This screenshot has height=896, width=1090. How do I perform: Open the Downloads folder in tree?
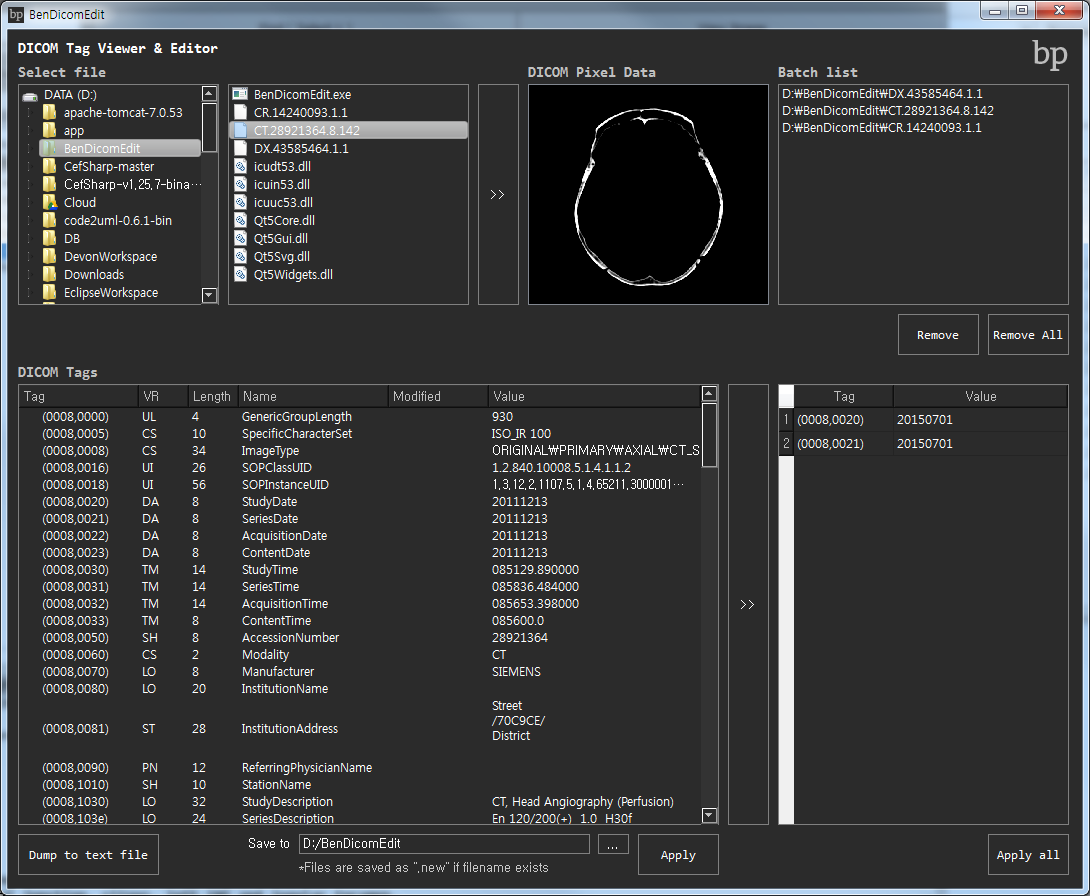[94, 274]
